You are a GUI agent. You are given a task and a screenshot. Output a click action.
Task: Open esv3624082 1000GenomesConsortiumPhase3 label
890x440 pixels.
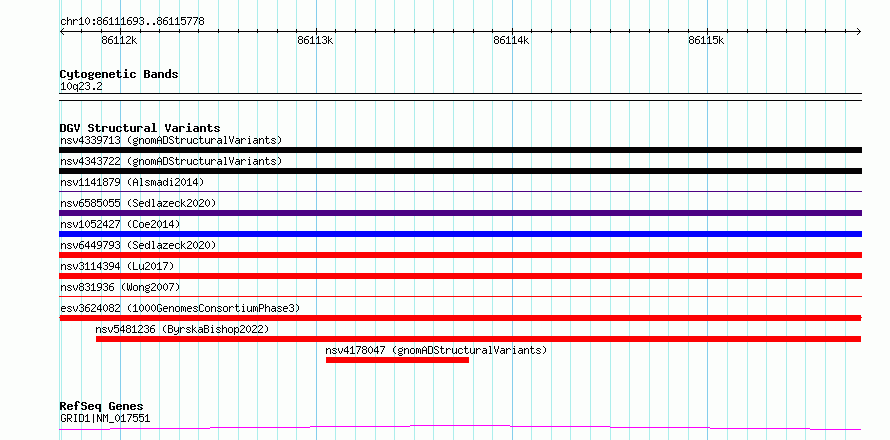180,308
